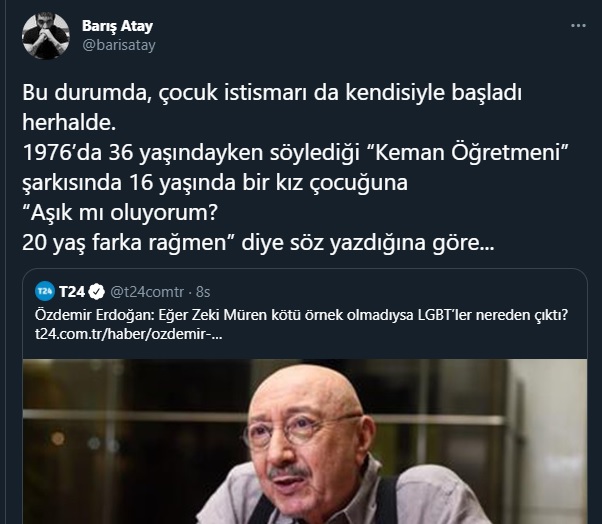Open the @t24comtr handle
This screenshot has width=602, height=524.
tap(147, 292)
